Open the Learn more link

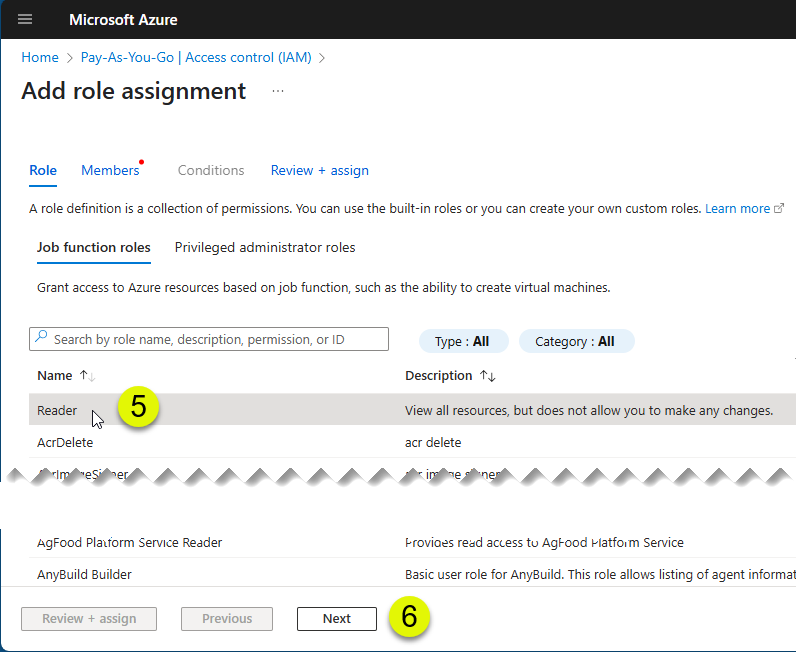pos(738,208)
